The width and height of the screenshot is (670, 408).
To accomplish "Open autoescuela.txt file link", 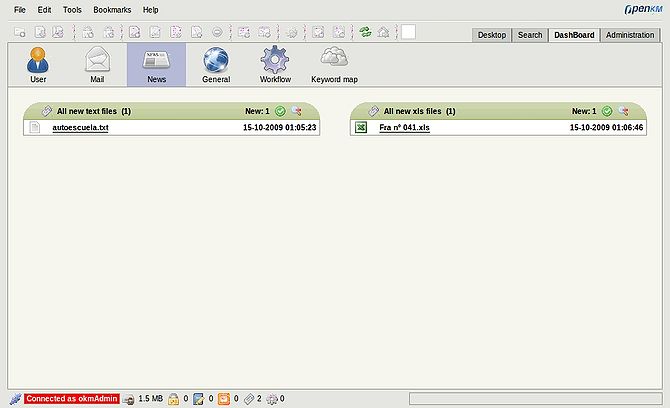I will 80,127.
